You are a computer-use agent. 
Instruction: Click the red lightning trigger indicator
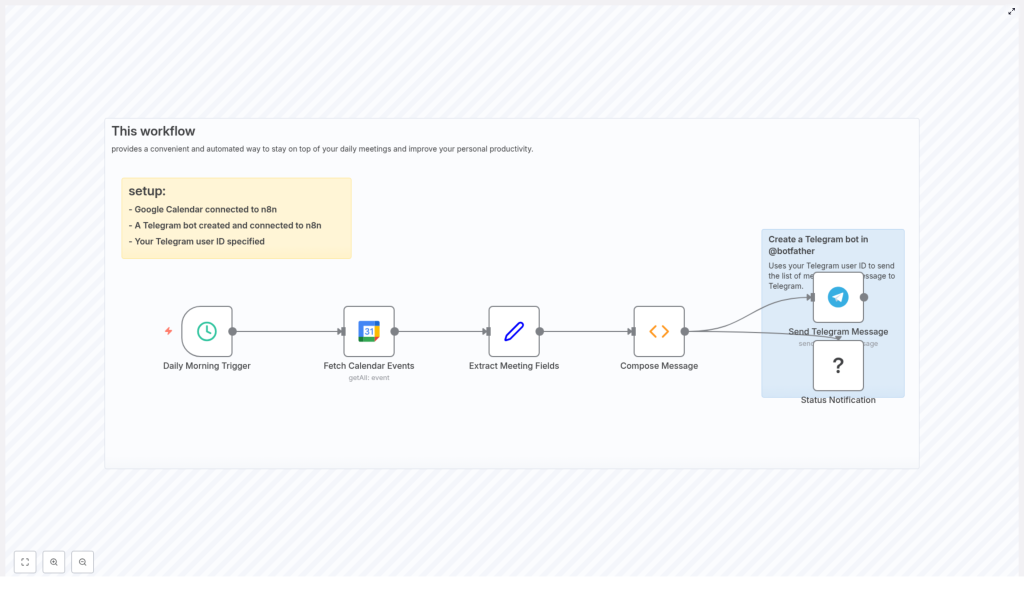(x=168, y=331)
